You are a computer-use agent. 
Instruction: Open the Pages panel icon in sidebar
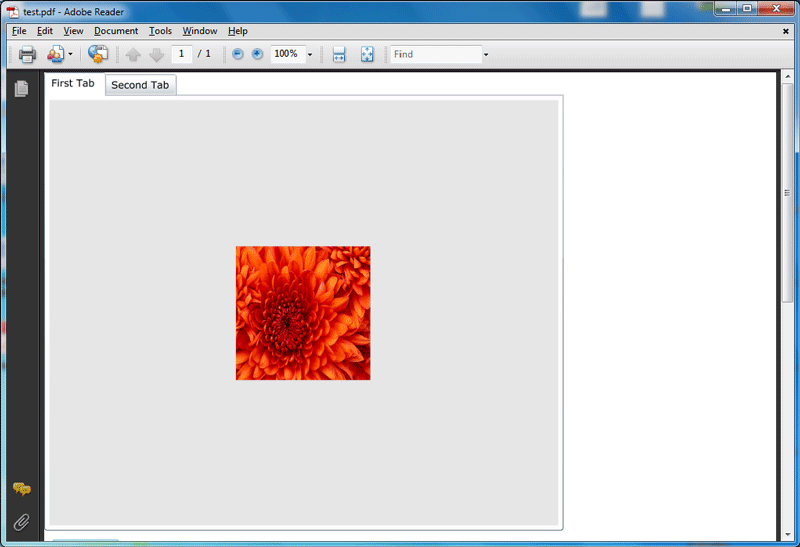pos(21,89)
